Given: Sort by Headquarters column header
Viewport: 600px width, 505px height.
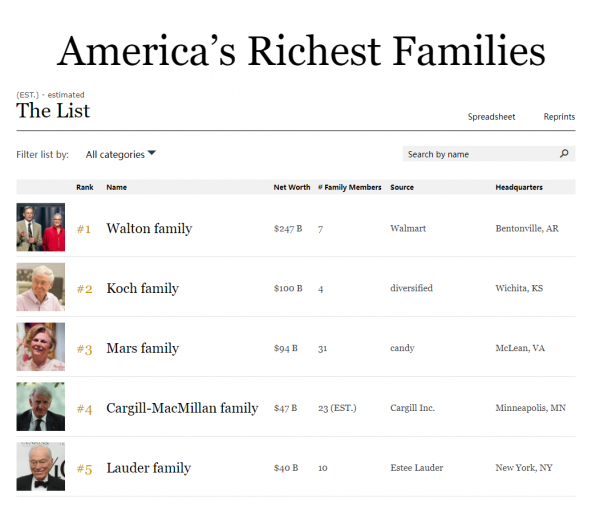Looking at the screenshot, I should (x=519, y=187).
